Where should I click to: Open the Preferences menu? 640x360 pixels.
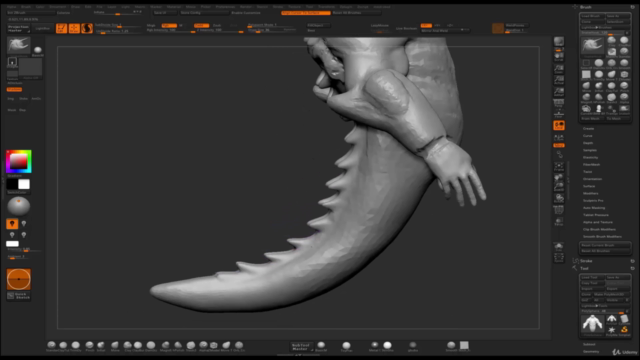225,7
